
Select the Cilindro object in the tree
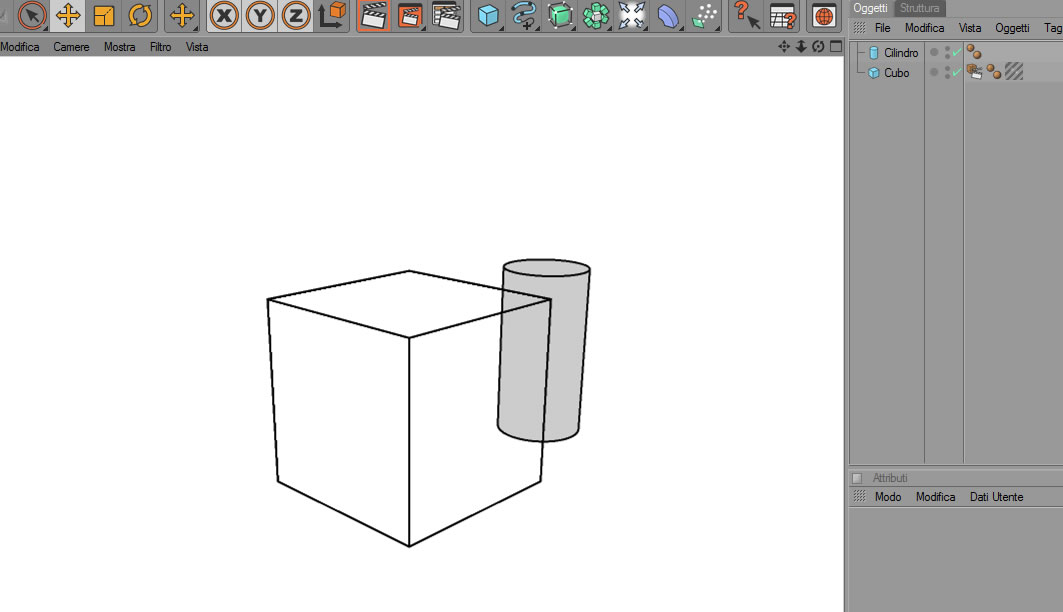click(x=900, y=53)
